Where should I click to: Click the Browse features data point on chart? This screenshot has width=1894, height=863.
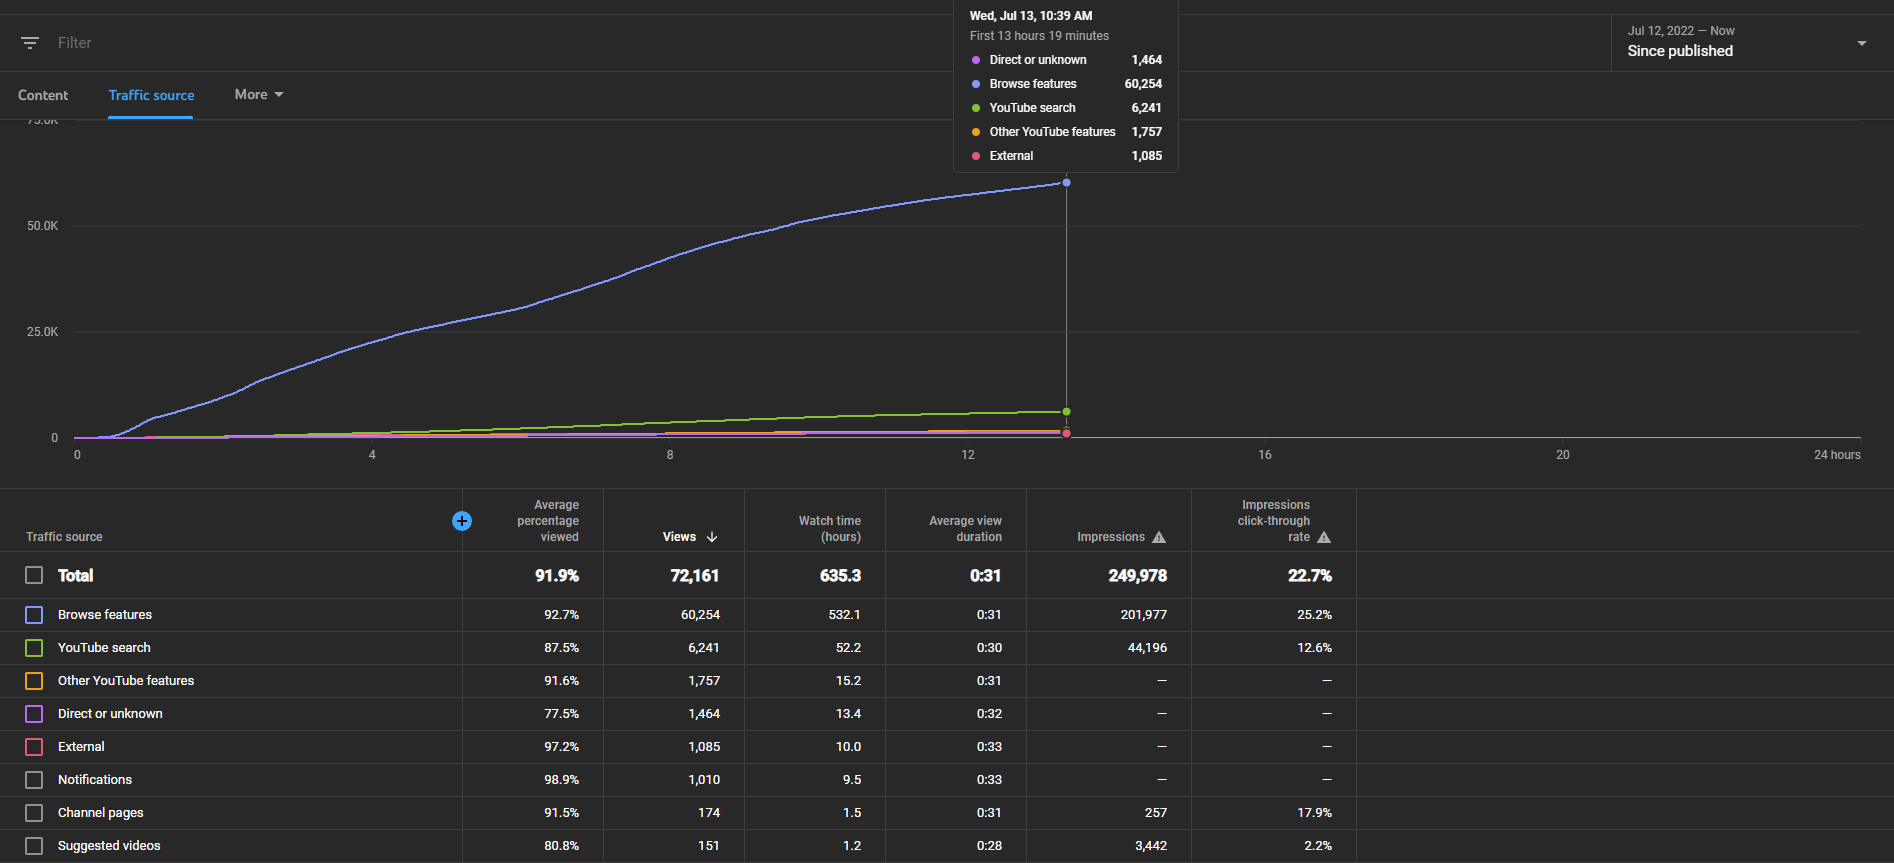click(1066, 183)
